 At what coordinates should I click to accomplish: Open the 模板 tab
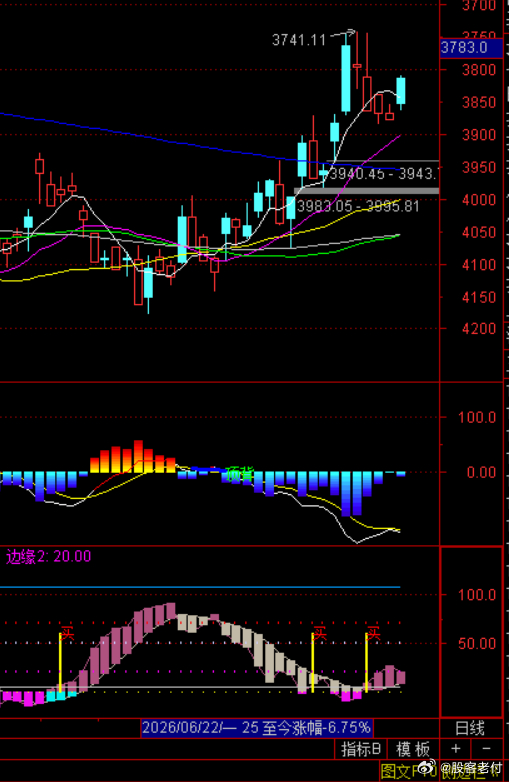tap(413, 749)
